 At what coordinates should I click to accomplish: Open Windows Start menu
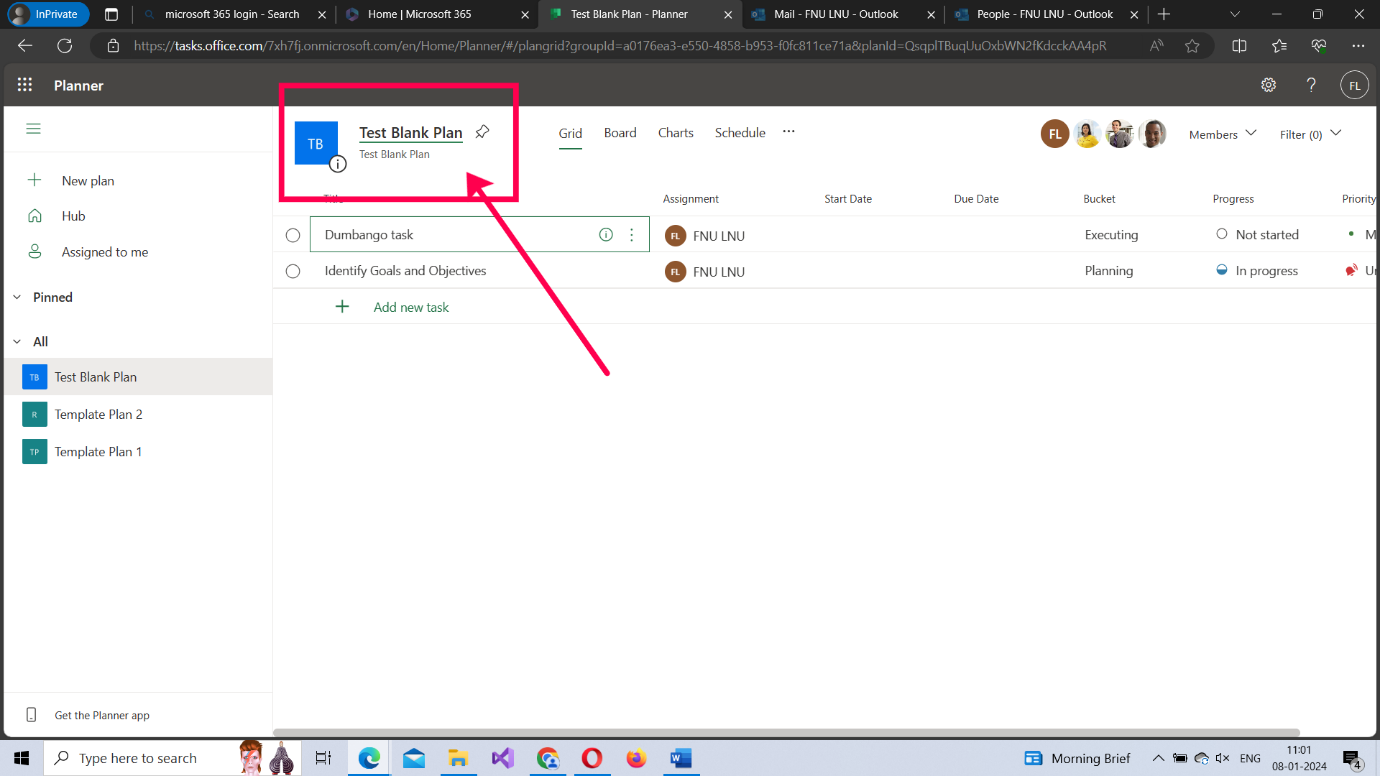click(x=21, y=758)
